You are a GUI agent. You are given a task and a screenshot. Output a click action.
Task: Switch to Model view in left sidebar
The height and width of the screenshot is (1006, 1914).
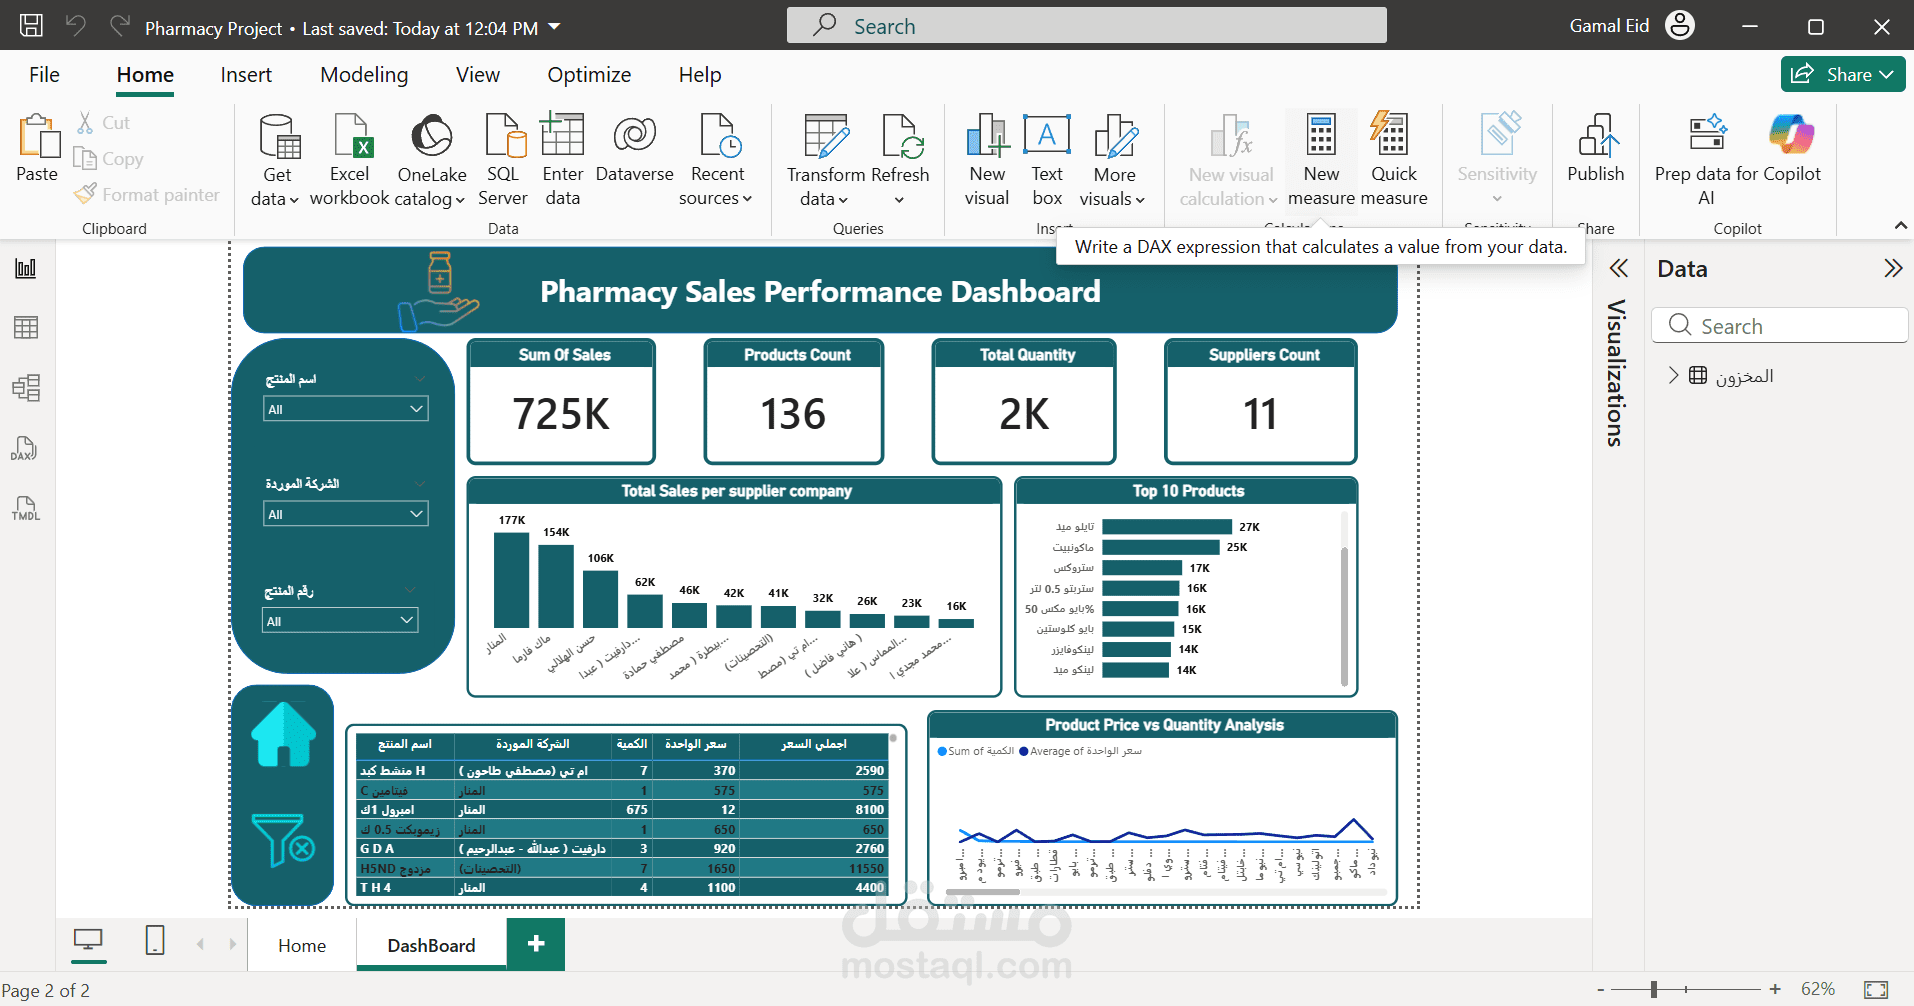click(x=26, y=388)
